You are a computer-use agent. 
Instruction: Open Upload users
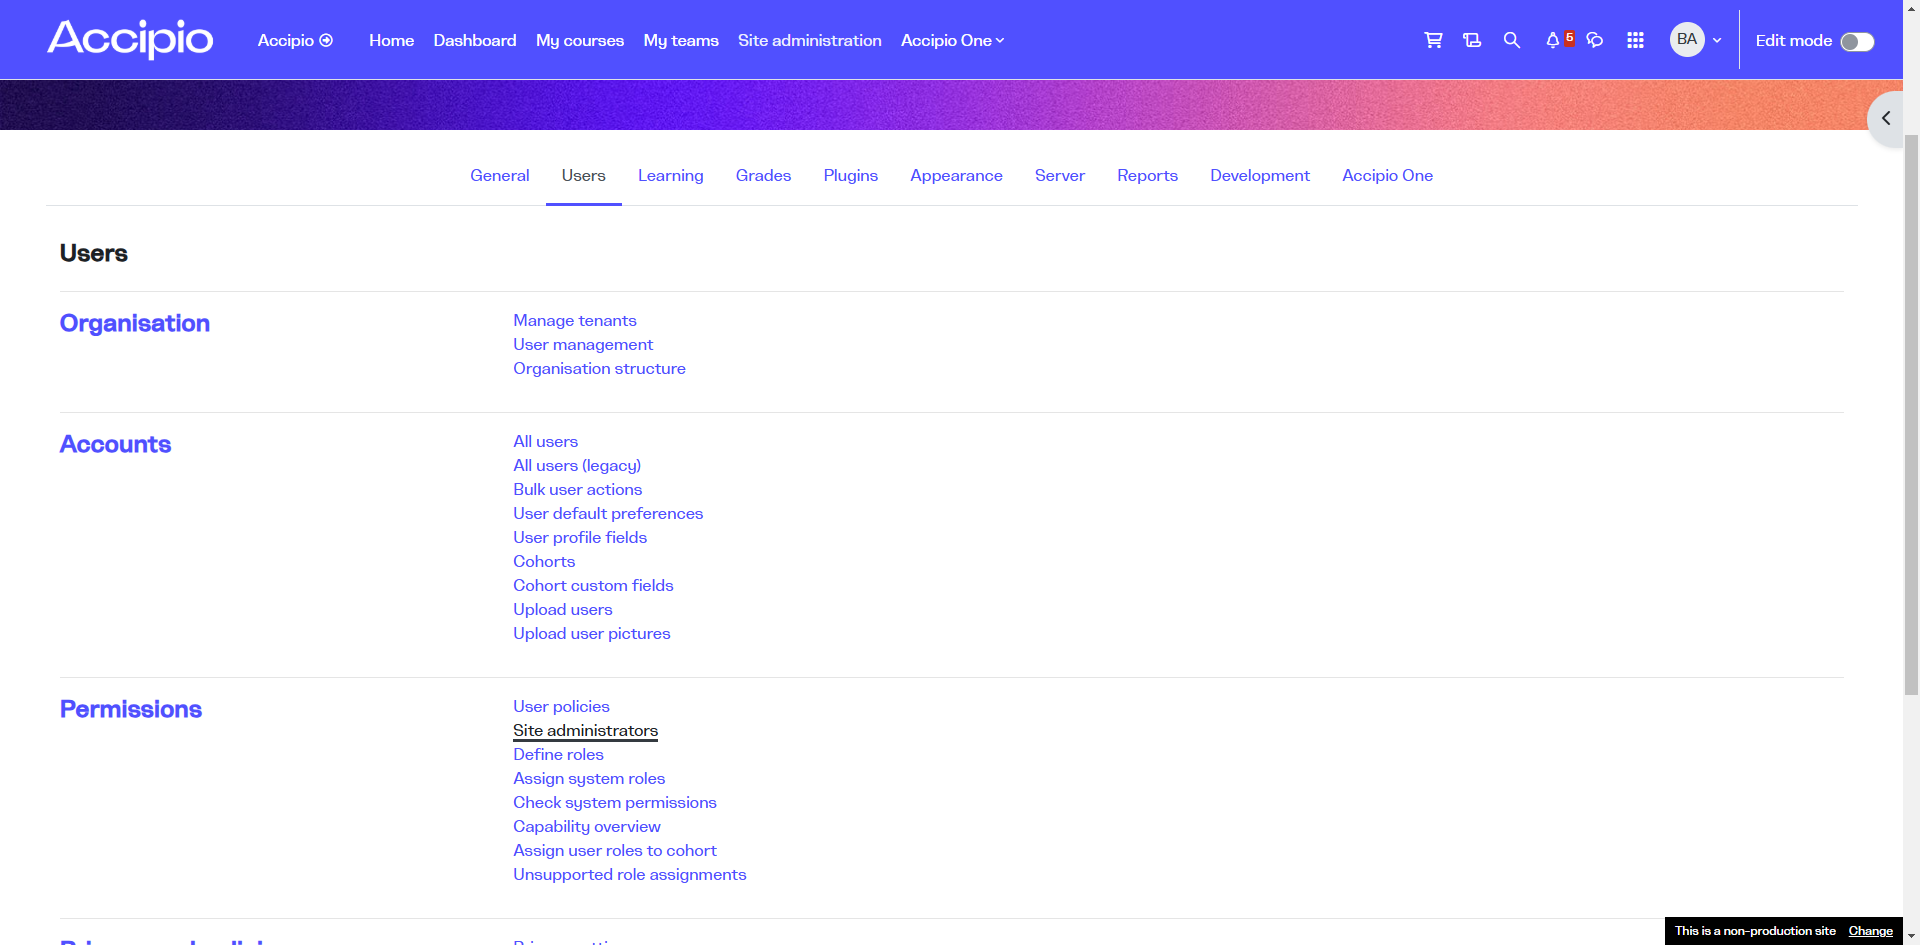click(x=563, y=609)
